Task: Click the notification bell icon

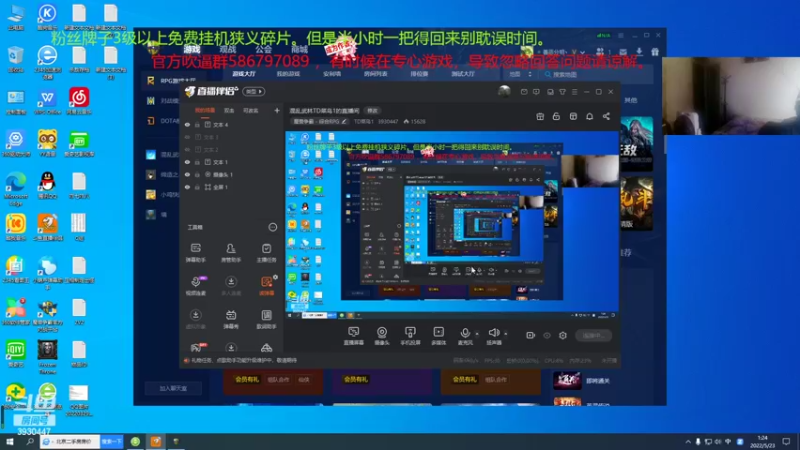Action: click(589, 116)
